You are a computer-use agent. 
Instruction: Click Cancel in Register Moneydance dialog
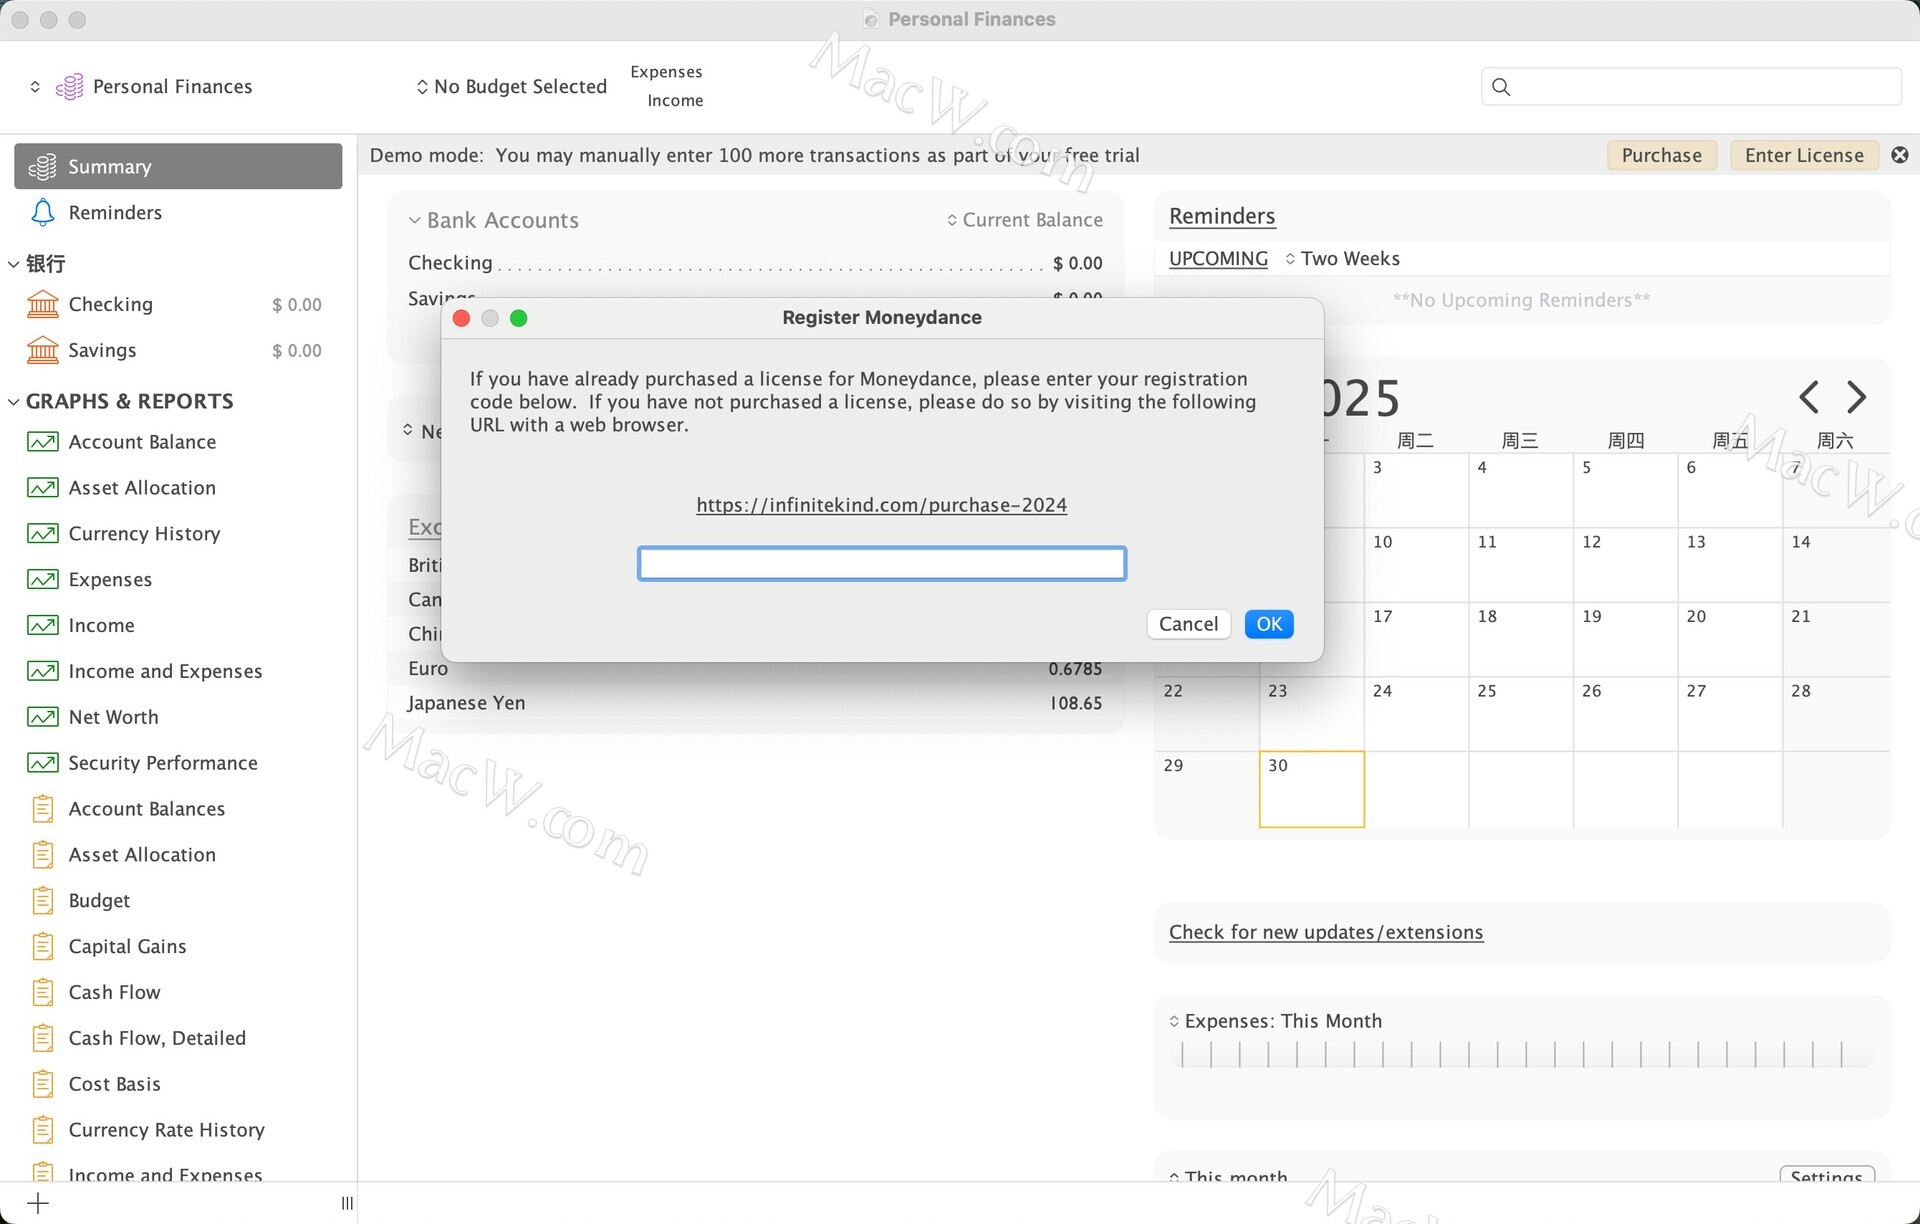[1188, 624]
